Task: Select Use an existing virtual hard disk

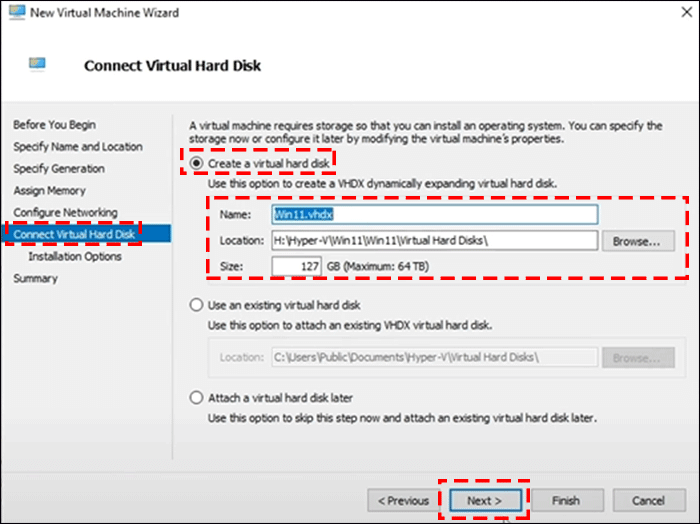Action: [x=197, y=305]
